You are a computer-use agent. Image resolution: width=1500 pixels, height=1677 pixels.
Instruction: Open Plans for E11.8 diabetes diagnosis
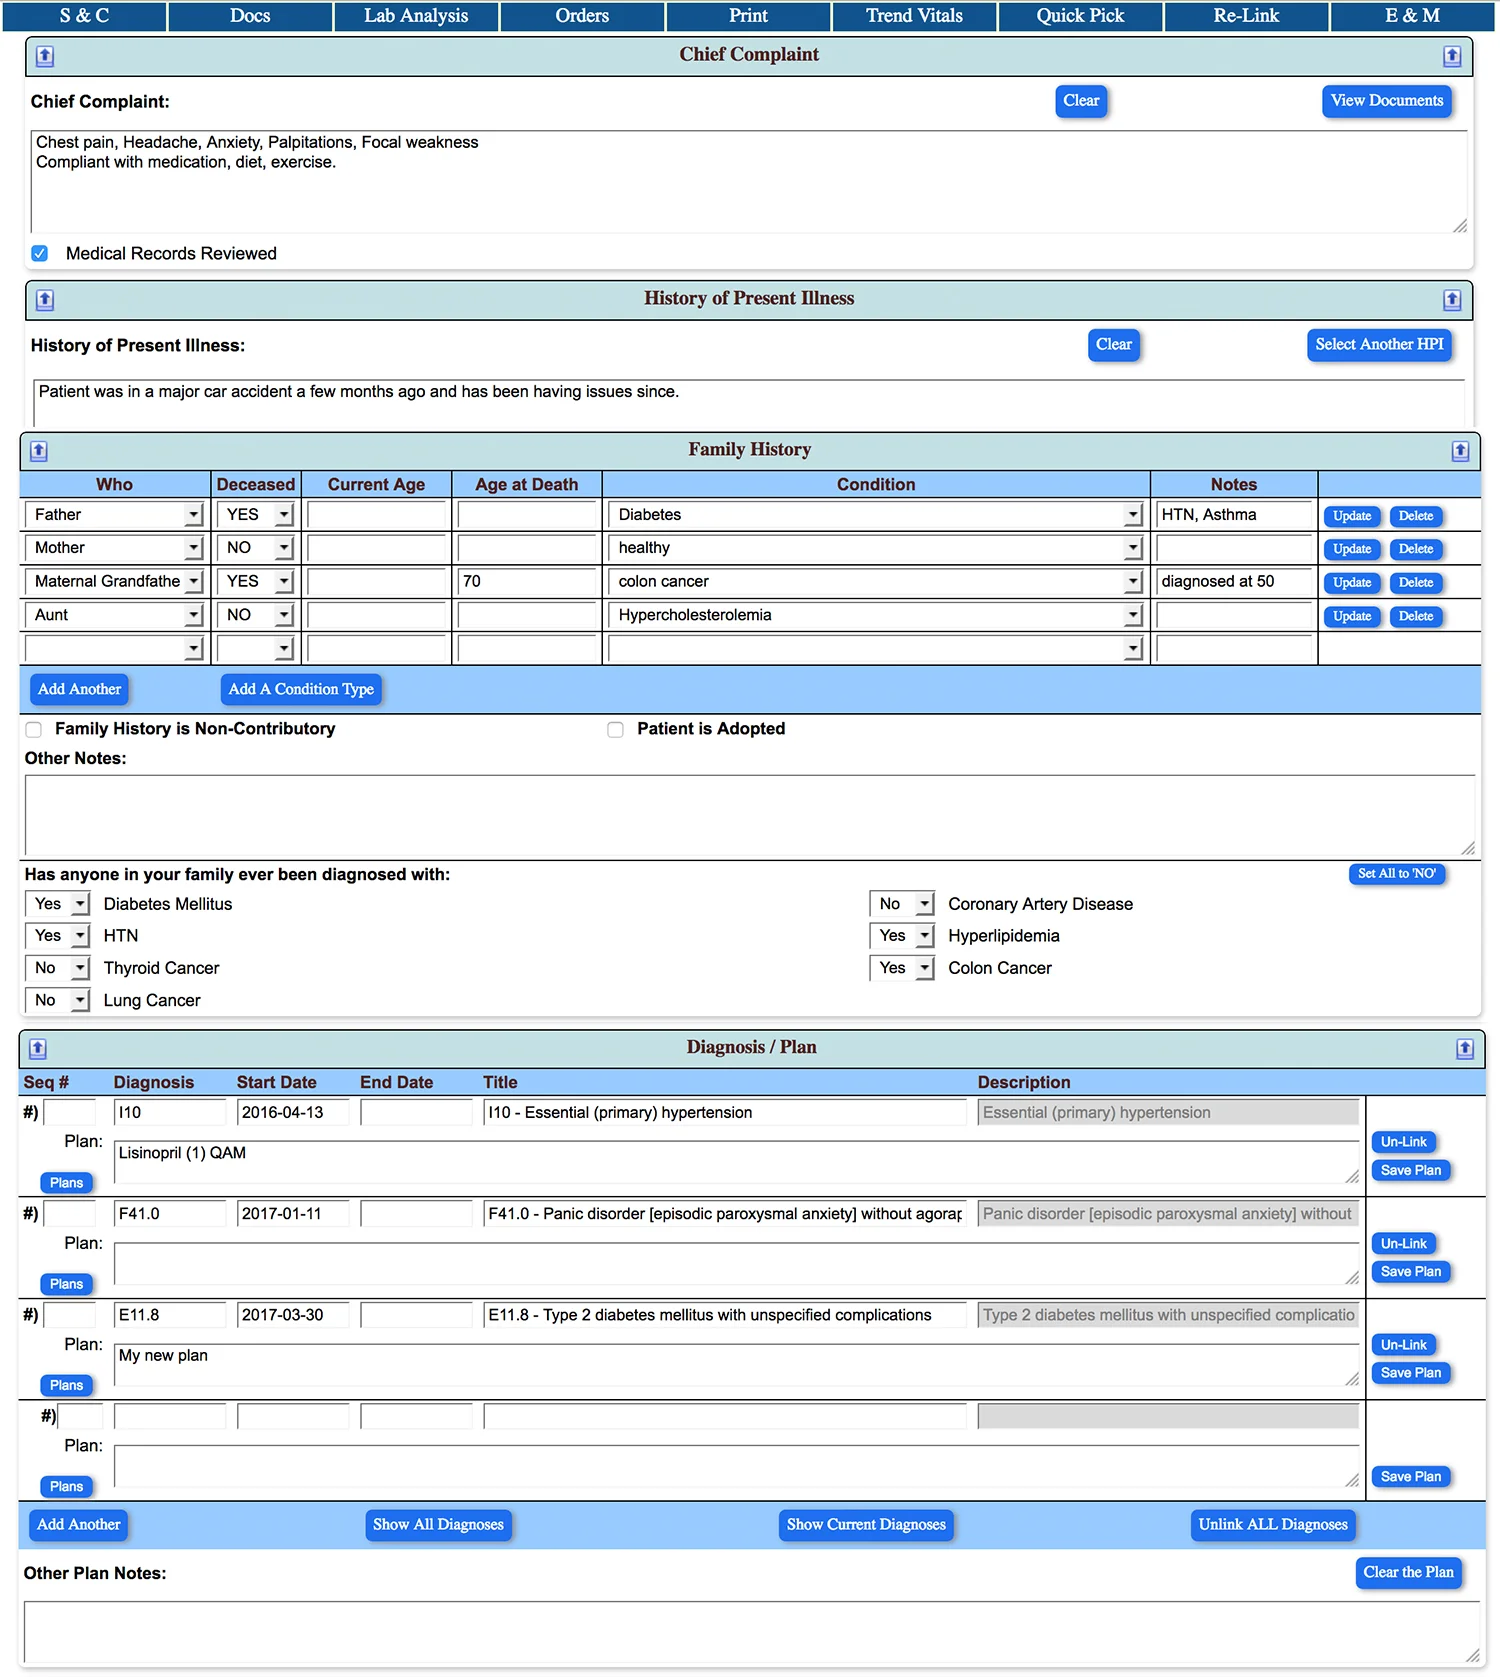67,1386
